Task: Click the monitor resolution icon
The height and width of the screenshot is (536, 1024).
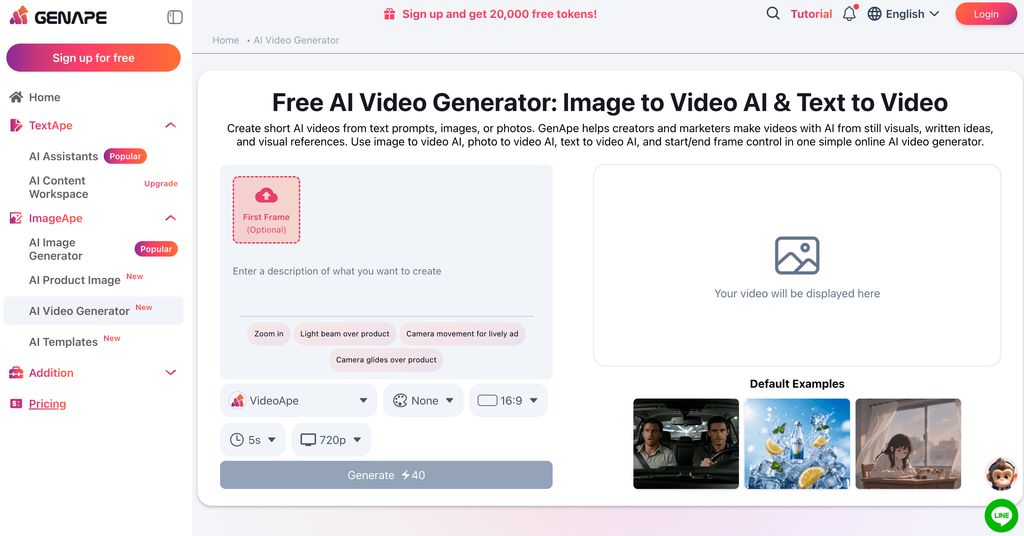Action: (x=308, y=440)
